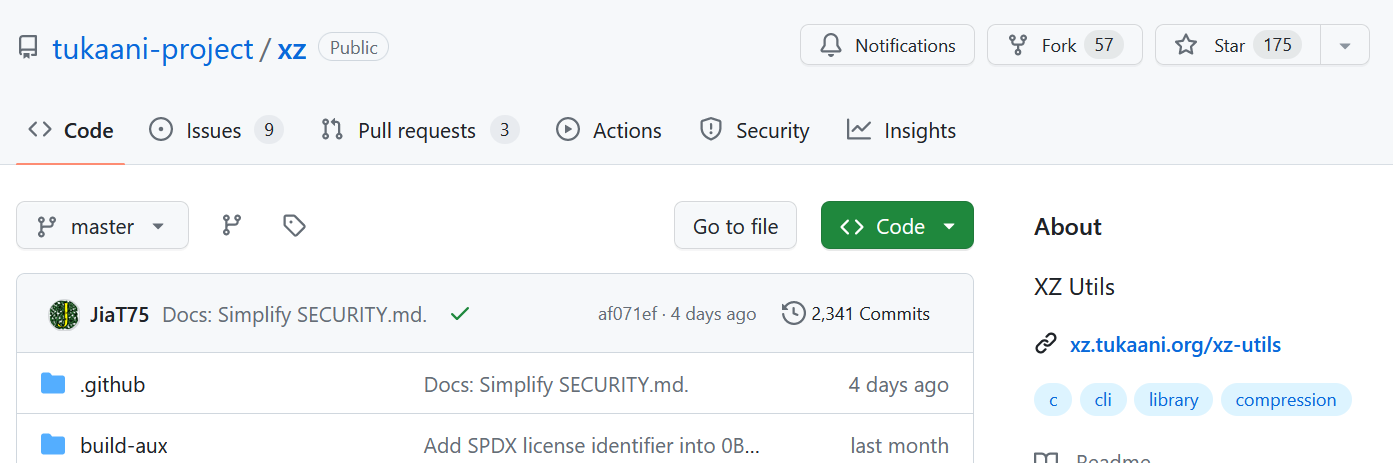The width and height of the screenshot is (1393, 463).
Task: Click the branches icon next to master
Action: [232, 226]
